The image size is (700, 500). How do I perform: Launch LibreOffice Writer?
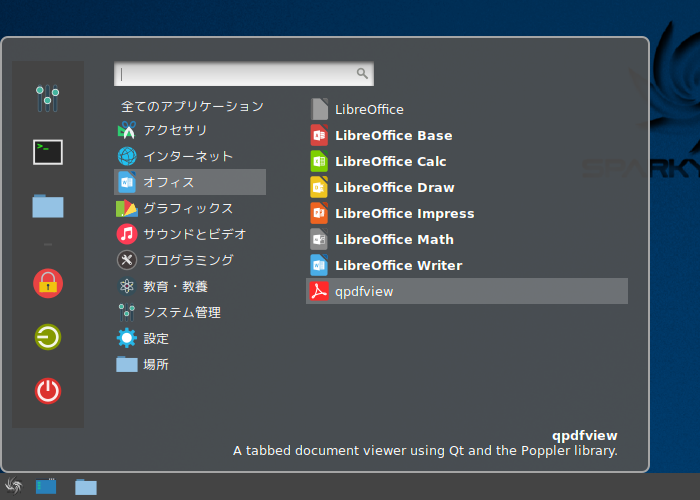[467, 266]
